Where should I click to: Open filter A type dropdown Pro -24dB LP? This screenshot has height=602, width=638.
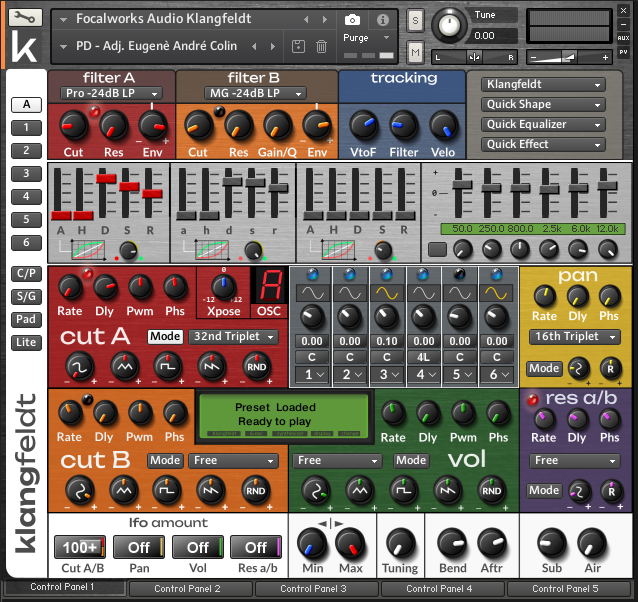111,93
